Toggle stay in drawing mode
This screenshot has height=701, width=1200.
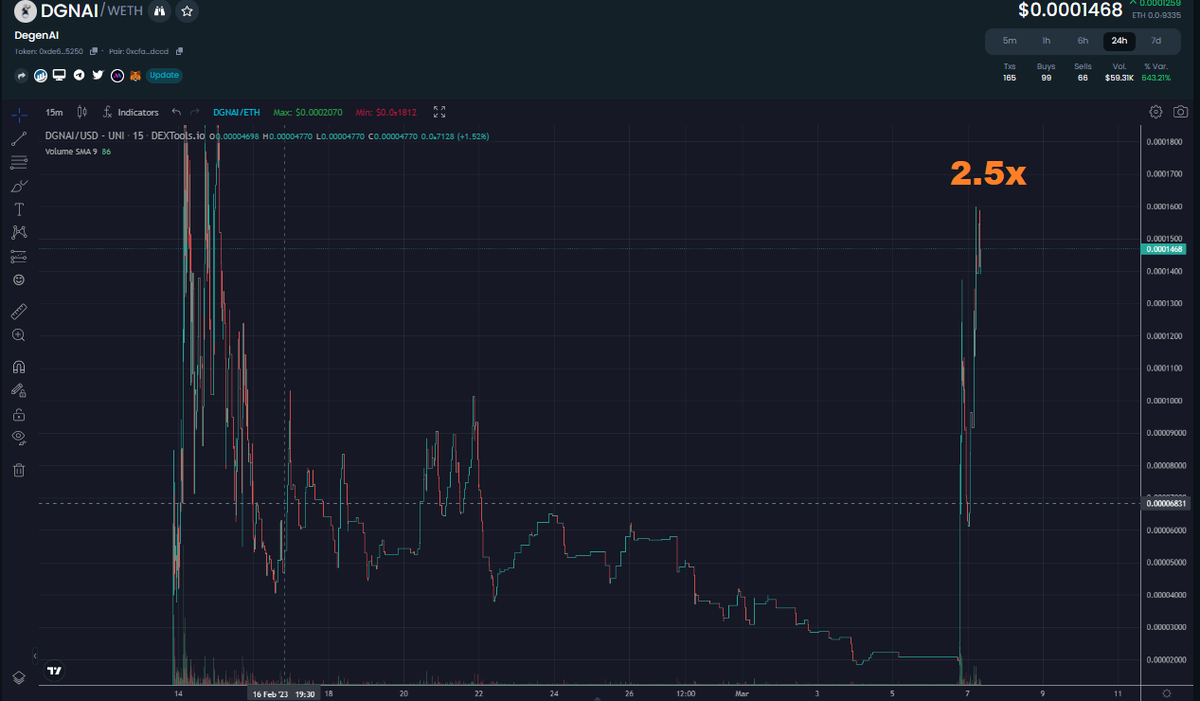18,390
